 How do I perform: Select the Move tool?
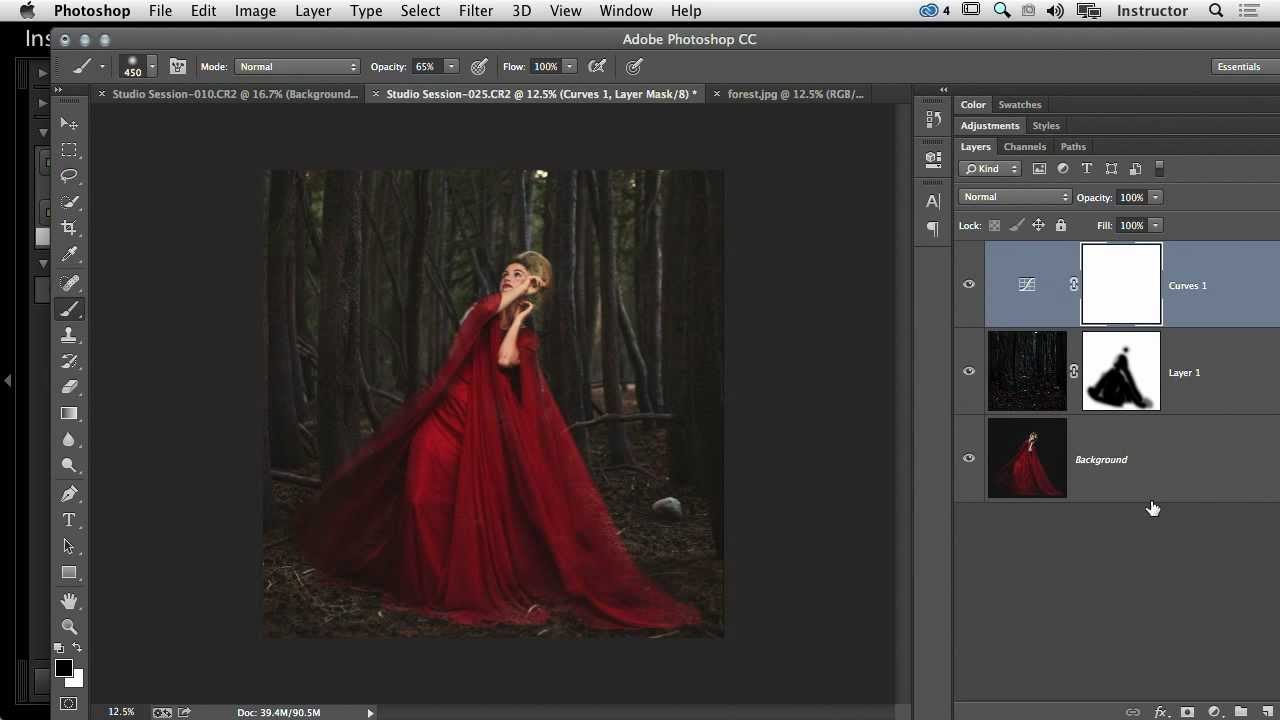pos(69,124)
